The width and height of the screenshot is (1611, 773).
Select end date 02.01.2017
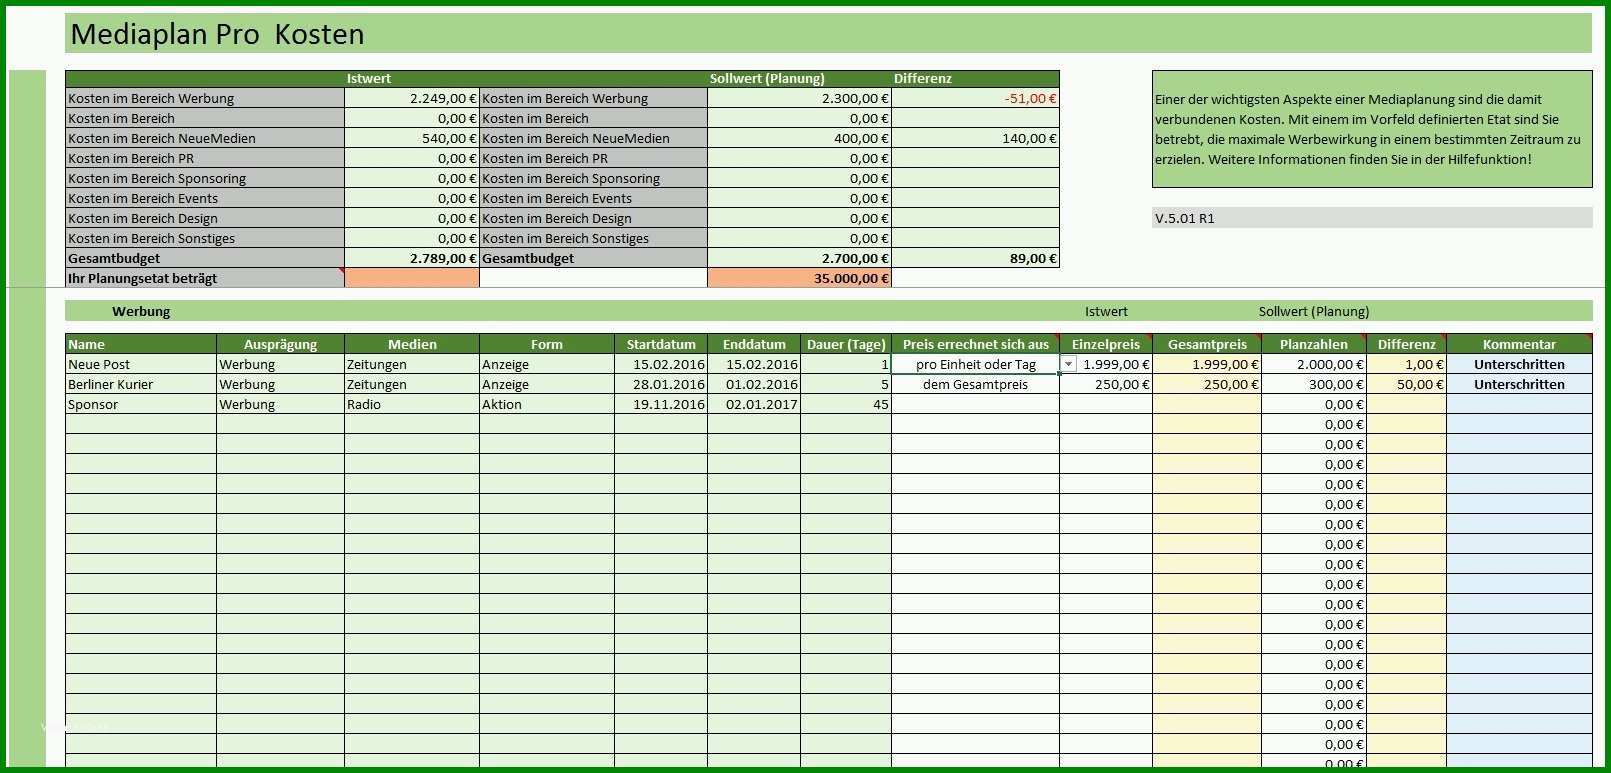(754, 405)
